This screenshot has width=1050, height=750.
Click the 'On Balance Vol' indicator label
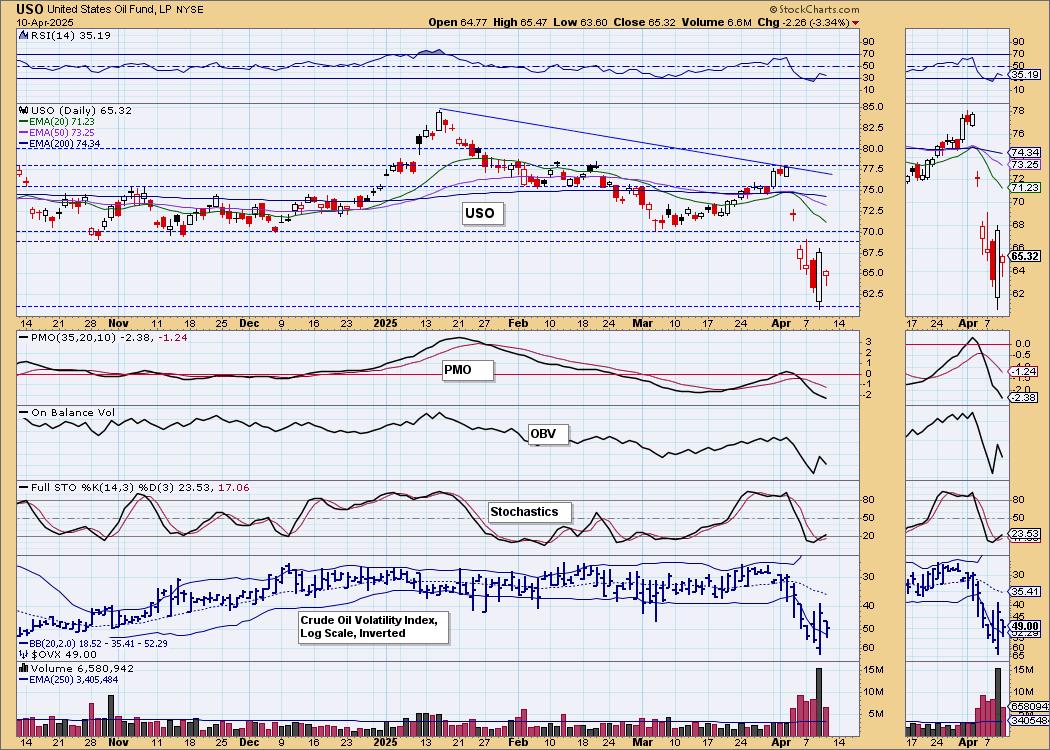point(67,412)
